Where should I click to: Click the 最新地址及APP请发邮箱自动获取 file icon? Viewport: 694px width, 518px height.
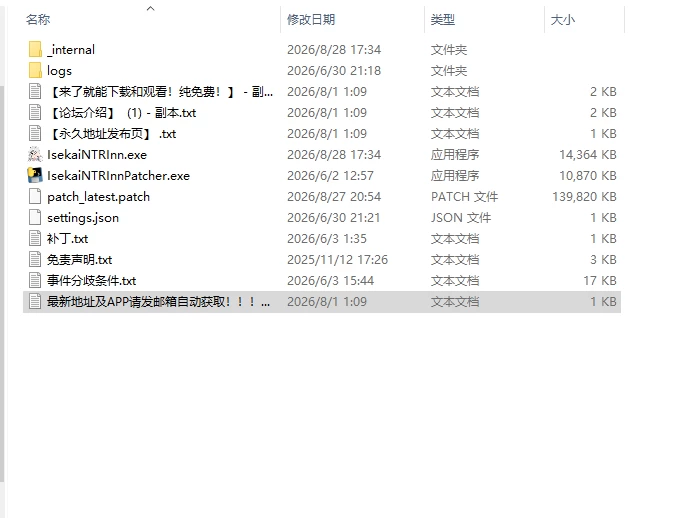point(35,302)
